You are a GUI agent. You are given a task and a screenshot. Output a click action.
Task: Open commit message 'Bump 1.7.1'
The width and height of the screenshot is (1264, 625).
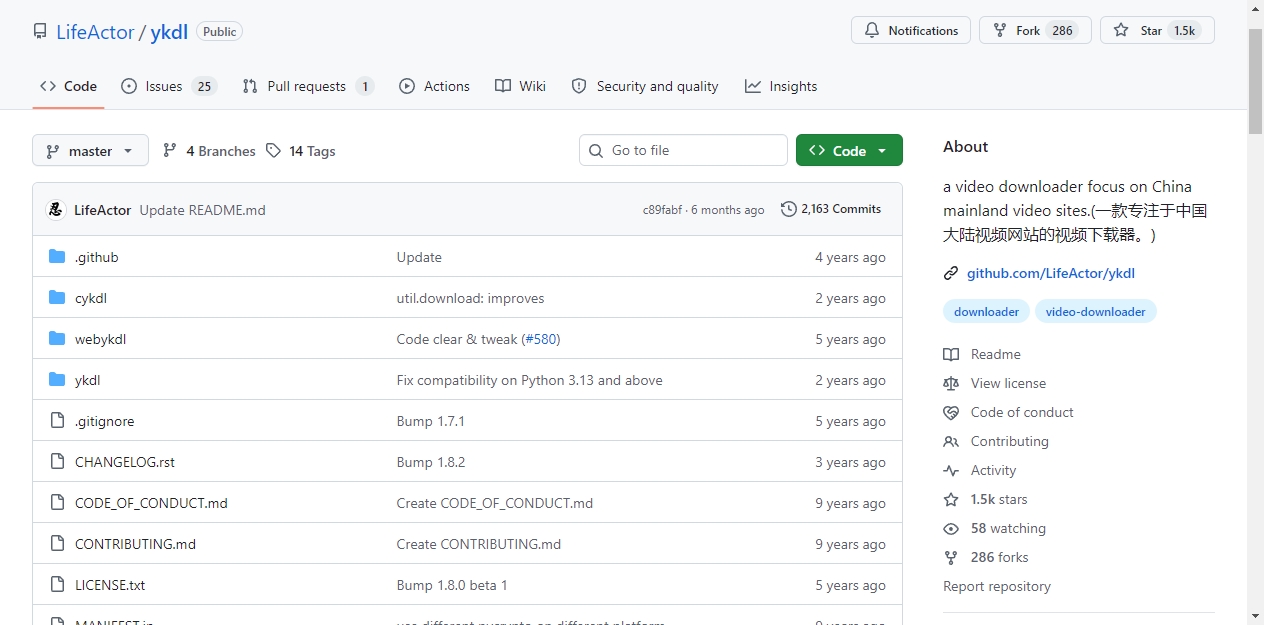(430, 421)
